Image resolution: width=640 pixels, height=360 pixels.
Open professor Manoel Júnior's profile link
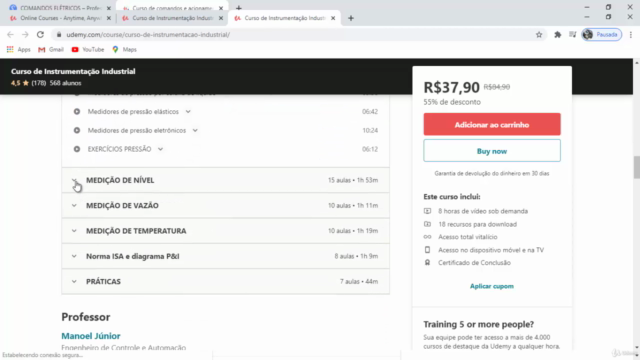click(91, 336)
